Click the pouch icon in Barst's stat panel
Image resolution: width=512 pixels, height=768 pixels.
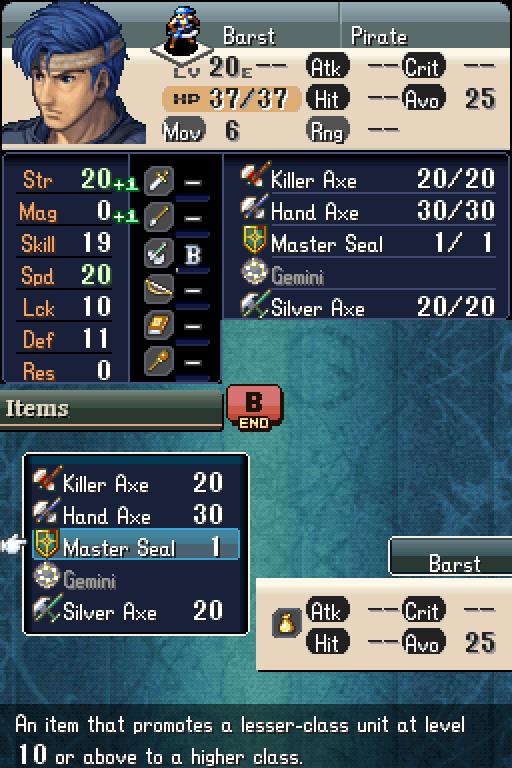point(286,623)
